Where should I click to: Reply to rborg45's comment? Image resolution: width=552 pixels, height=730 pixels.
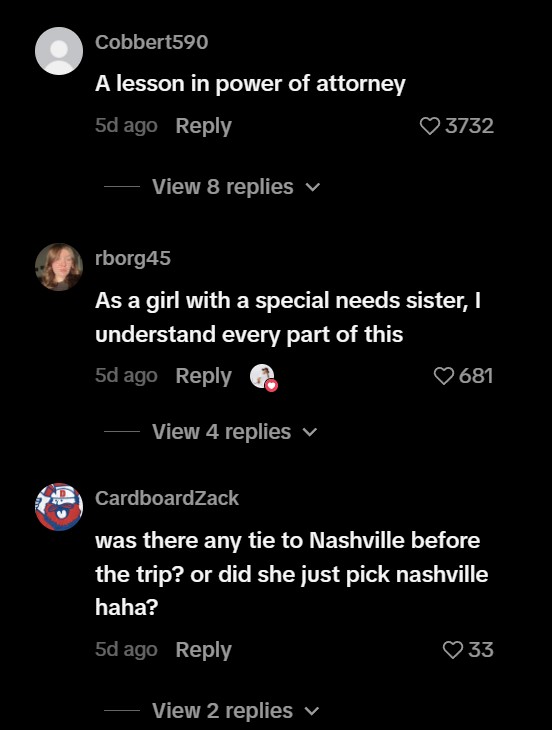click(x=203, y=376)
